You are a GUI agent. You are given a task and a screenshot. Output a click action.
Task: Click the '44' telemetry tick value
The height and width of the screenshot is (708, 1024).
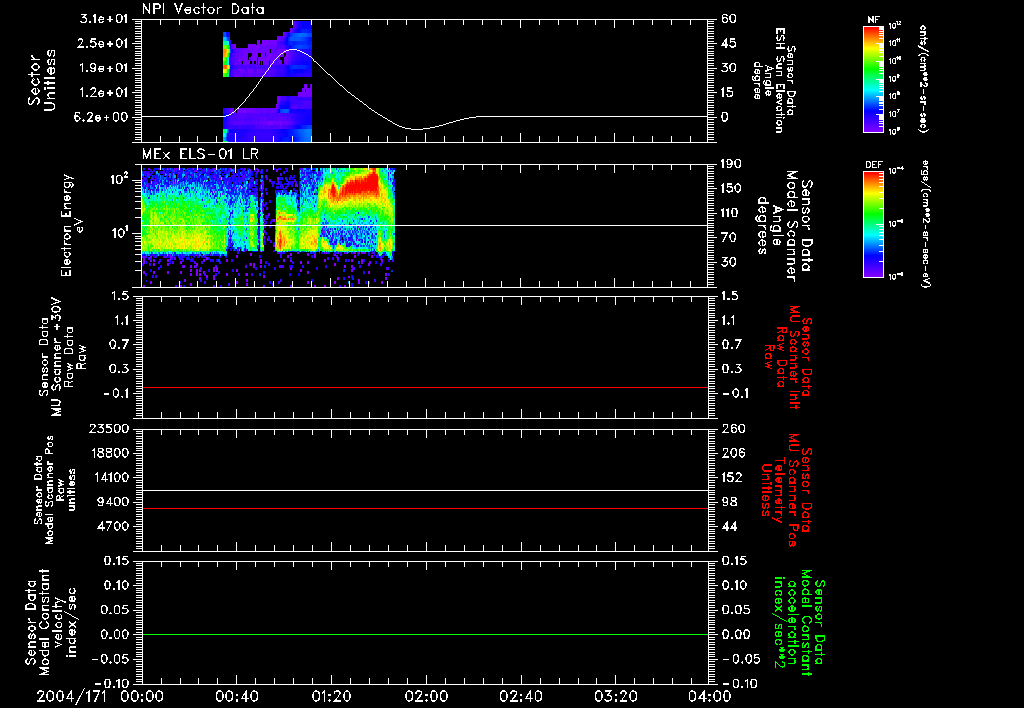[729, 526]
